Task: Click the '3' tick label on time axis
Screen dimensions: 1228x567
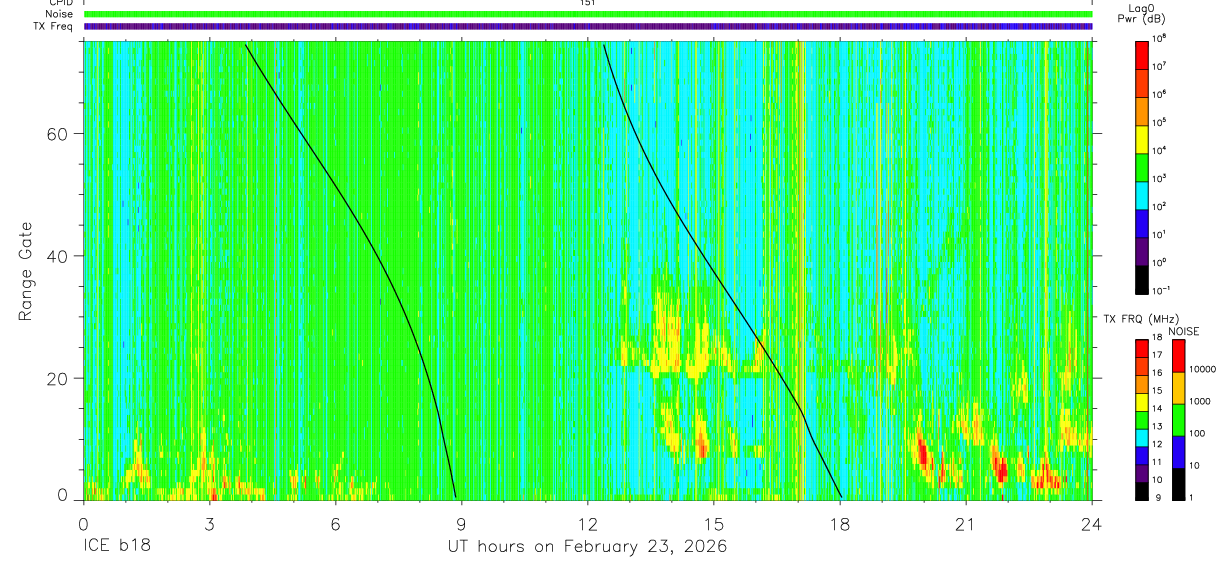Action: [210, 523]
